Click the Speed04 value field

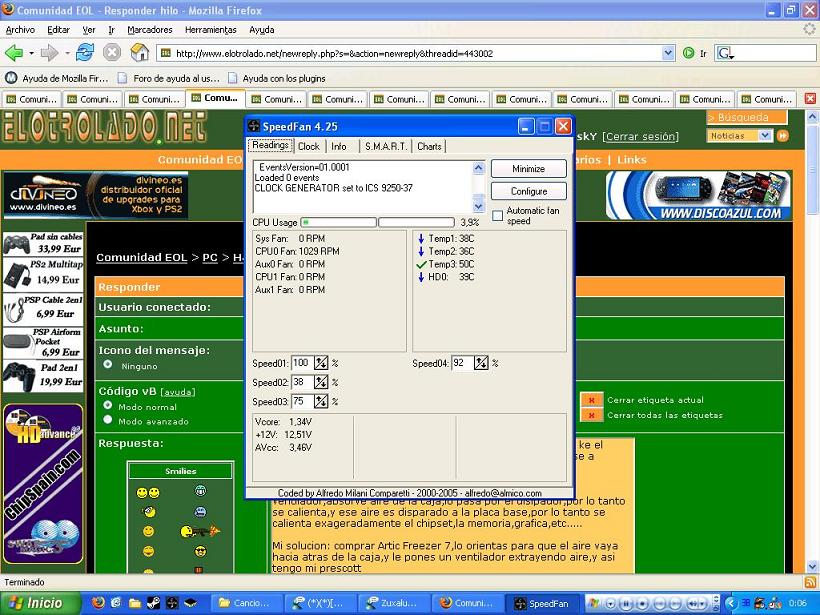tap(462, 363)
